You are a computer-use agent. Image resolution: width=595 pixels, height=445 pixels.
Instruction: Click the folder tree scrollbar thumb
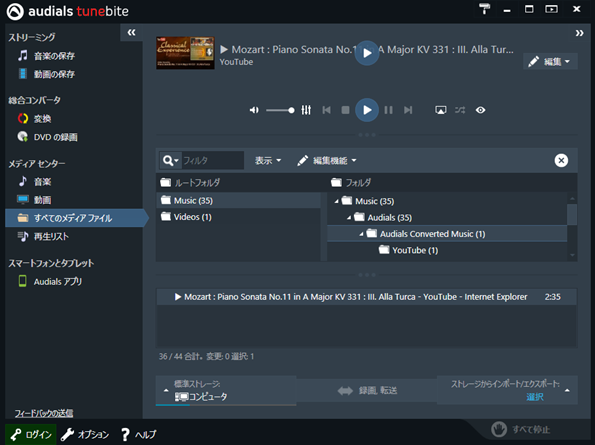point(572,215)
